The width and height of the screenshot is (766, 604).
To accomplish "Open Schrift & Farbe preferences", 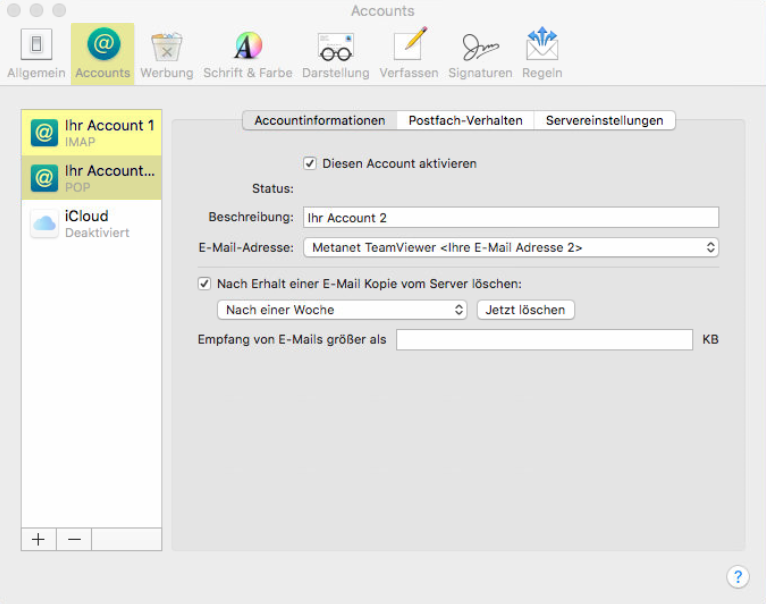I will coord(247,54).
